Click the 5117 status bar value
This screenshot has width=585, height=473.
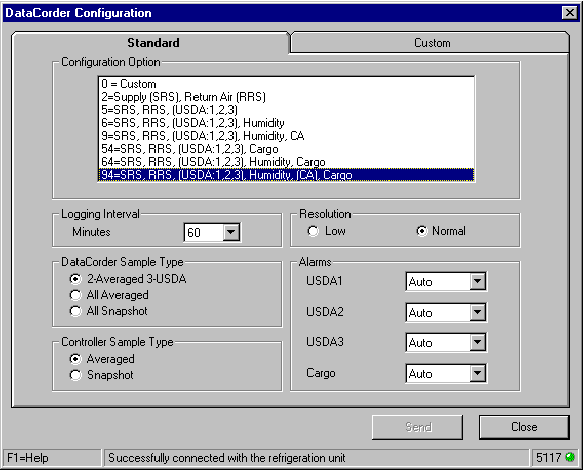[548, 458]
